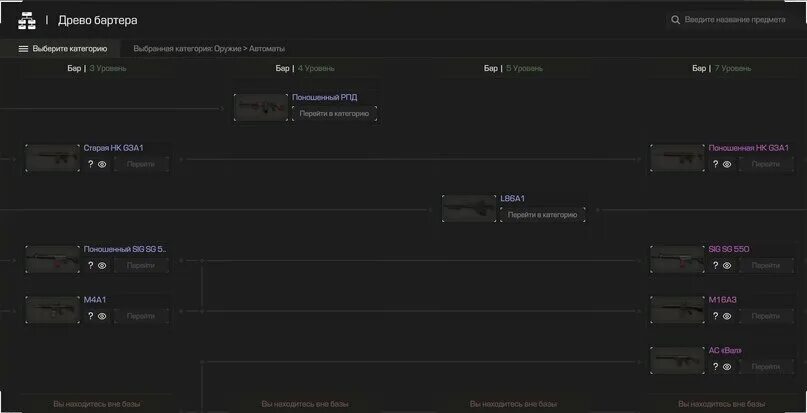The width and height of the screenshot is (807, 413).
Task: Click the "SIG SG 550" item name
Action: [729, 249]
